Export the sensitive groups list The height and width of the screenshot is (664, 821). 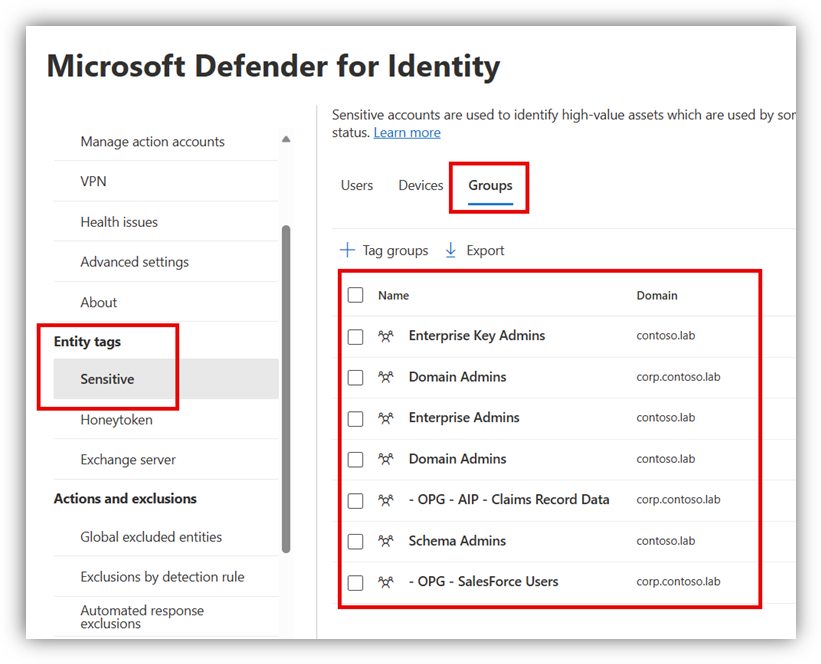[x=474, y=250]
